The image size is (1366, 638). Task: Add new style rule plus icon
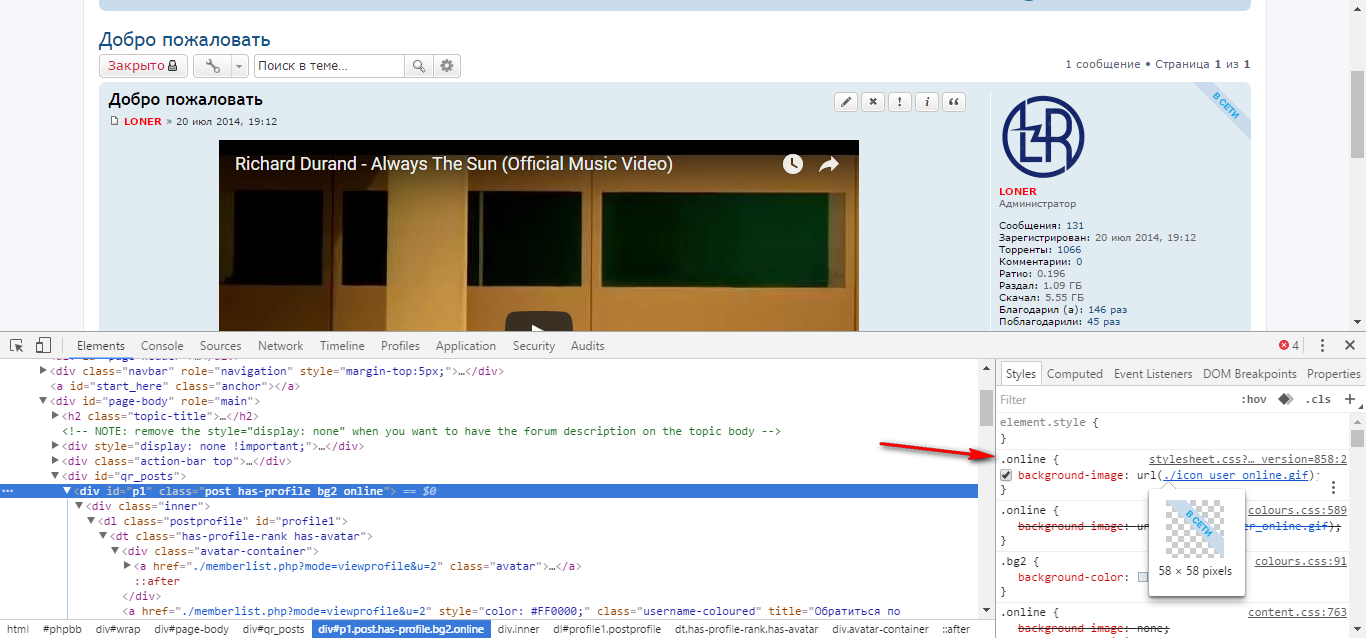(x=1350, y=400)
